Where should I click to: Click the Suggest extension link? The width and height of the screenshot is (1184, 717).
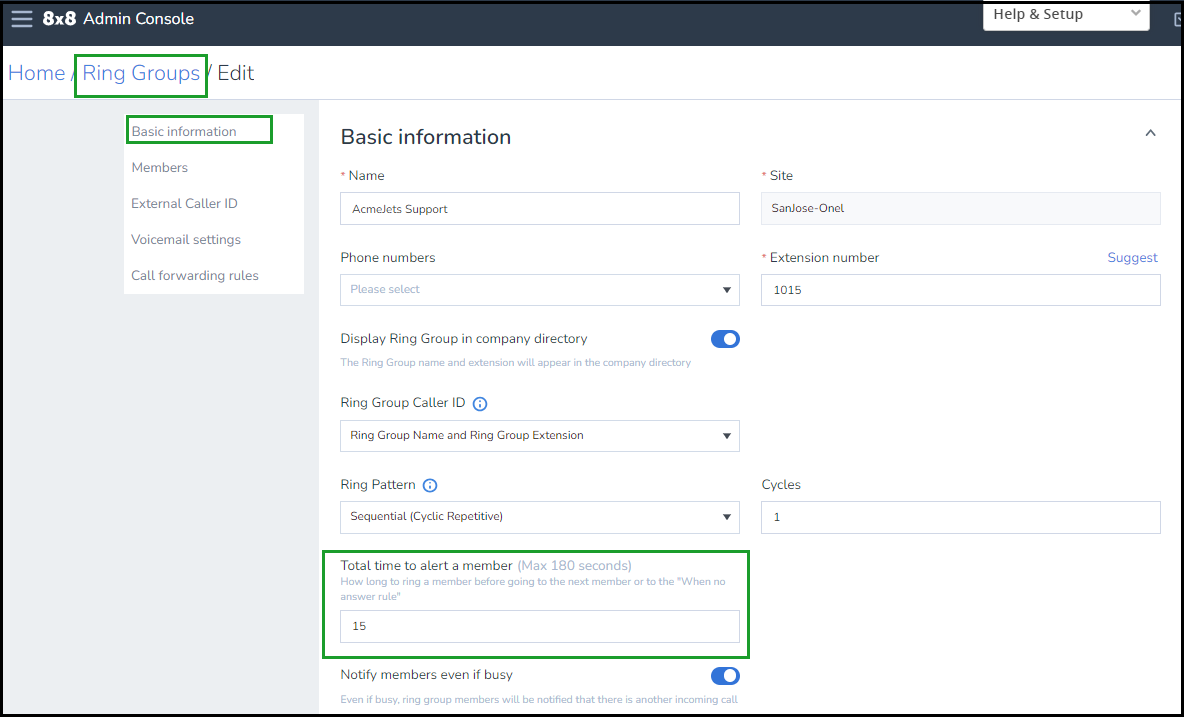pos(1132,257)
